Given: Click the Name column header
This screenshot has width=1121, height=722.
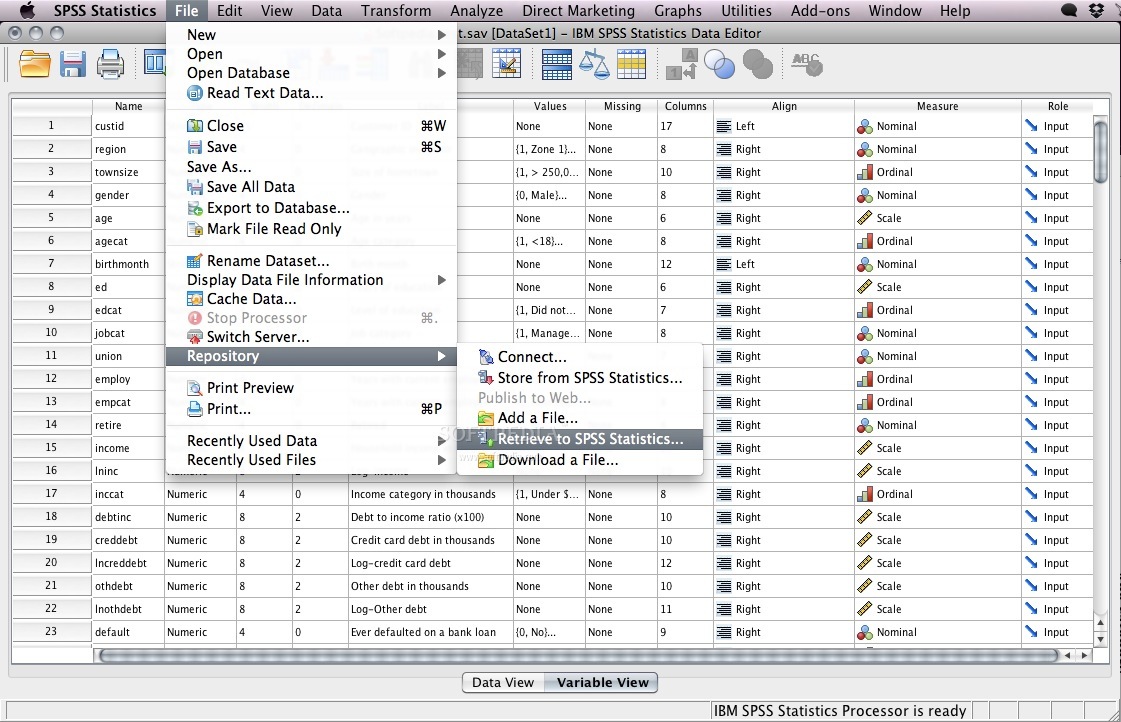Looking at the screenshot, I should 129,106.
